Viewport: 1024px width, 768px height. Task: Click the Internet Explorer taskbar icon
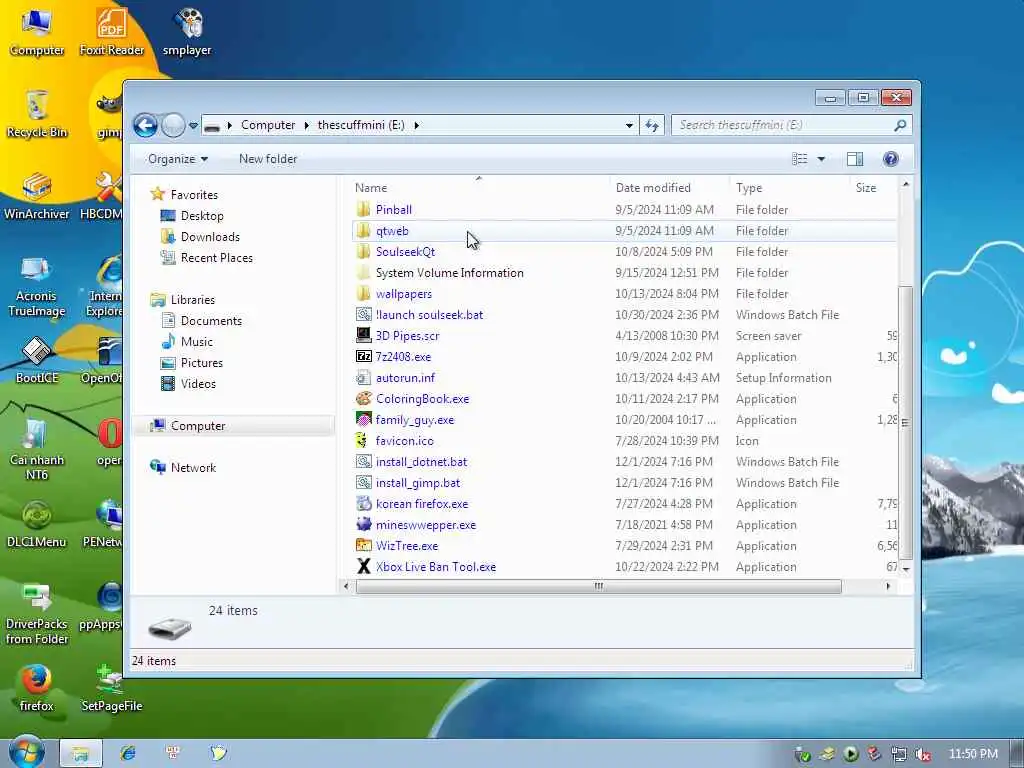[x=128, y=753]
